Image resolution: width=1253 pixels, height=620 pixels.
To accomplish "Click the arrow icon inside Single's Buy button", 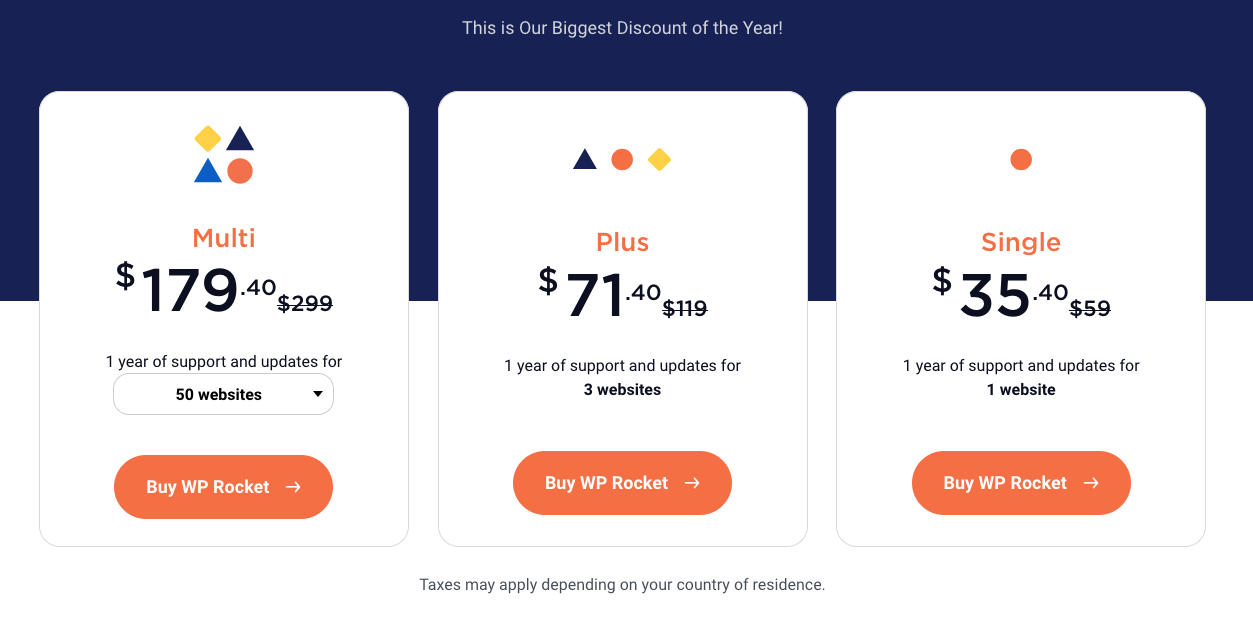I will [1090, 482].
